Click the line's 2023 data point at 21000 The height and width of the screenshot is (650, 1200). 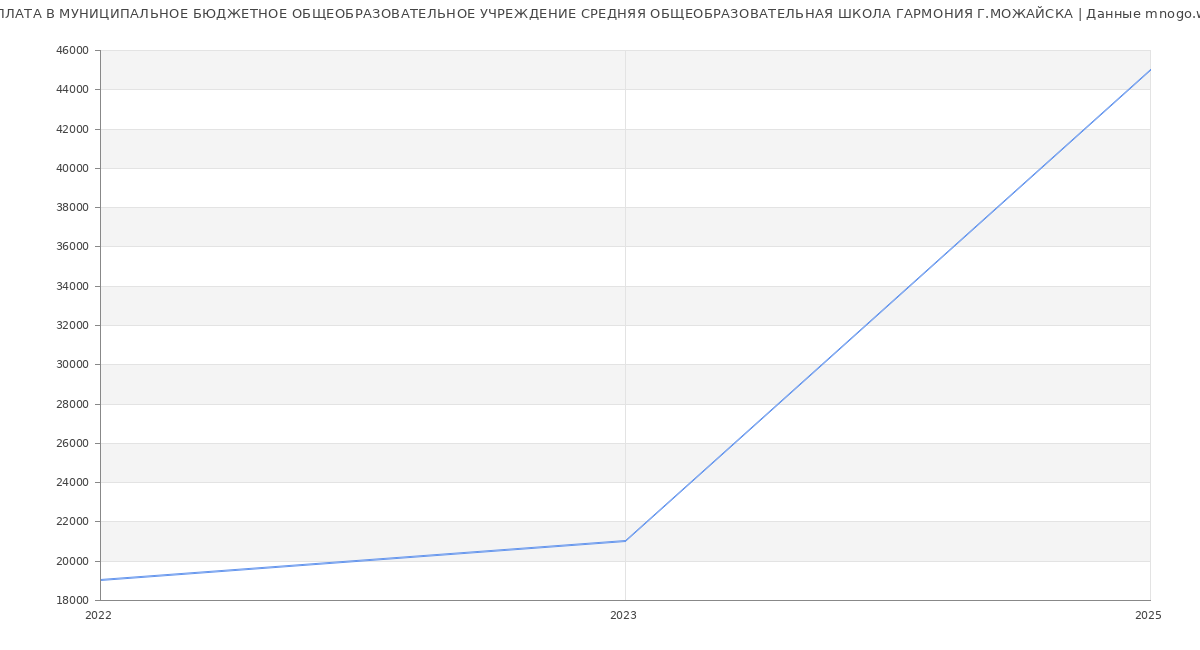tap(625, 541)
